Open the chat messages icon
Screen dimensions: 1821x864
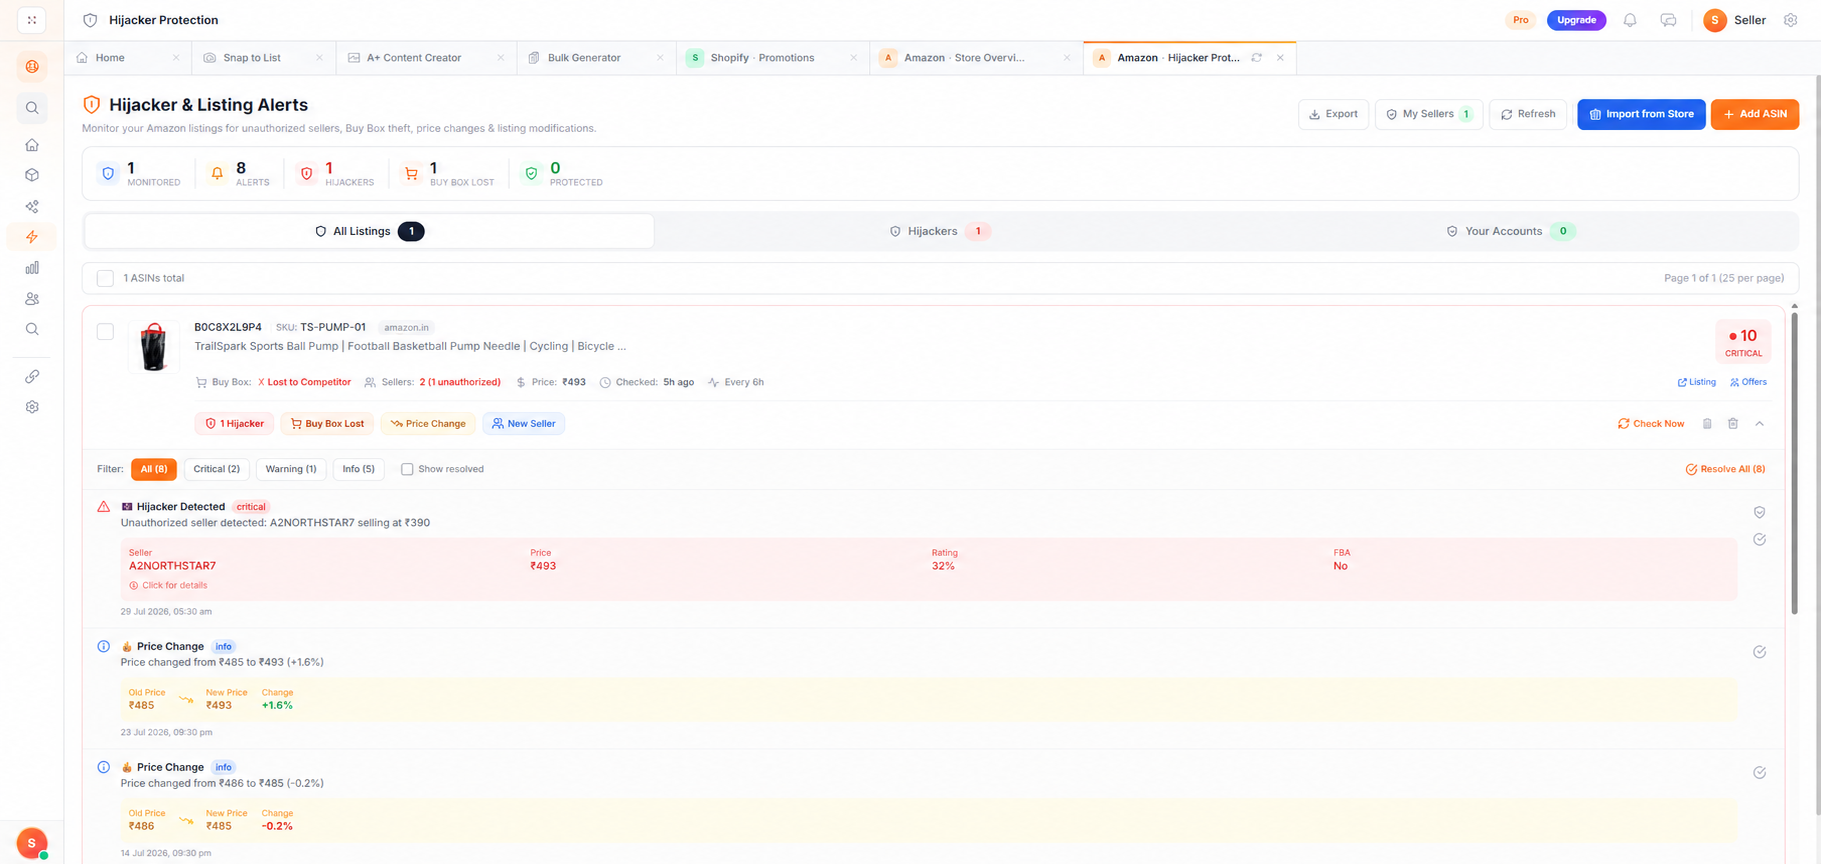[1668, 20]
